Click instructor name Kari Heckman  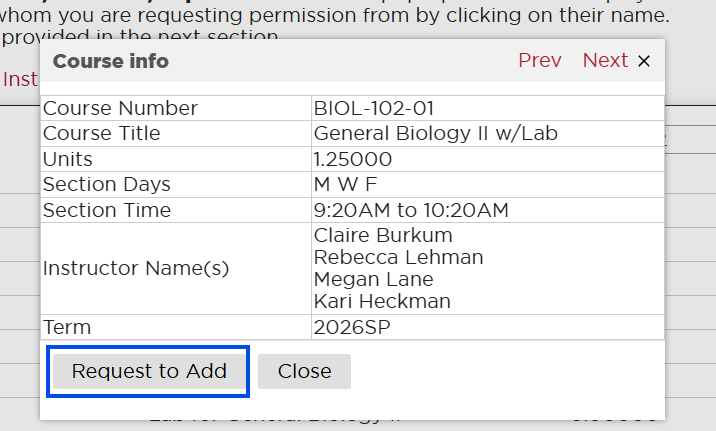coord(382,302)
